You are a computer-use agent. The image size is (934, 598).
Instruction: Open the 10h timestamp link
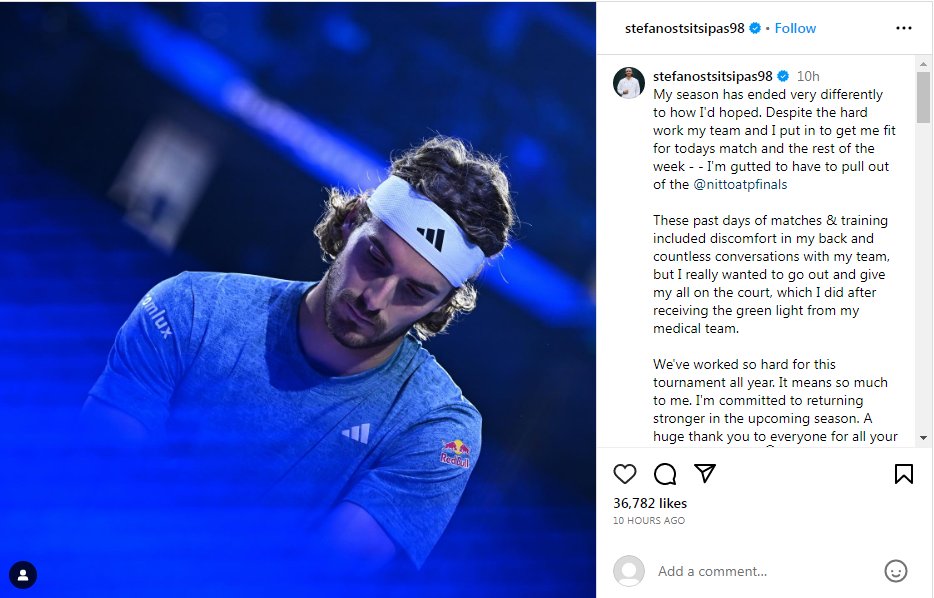pos(808,76)
